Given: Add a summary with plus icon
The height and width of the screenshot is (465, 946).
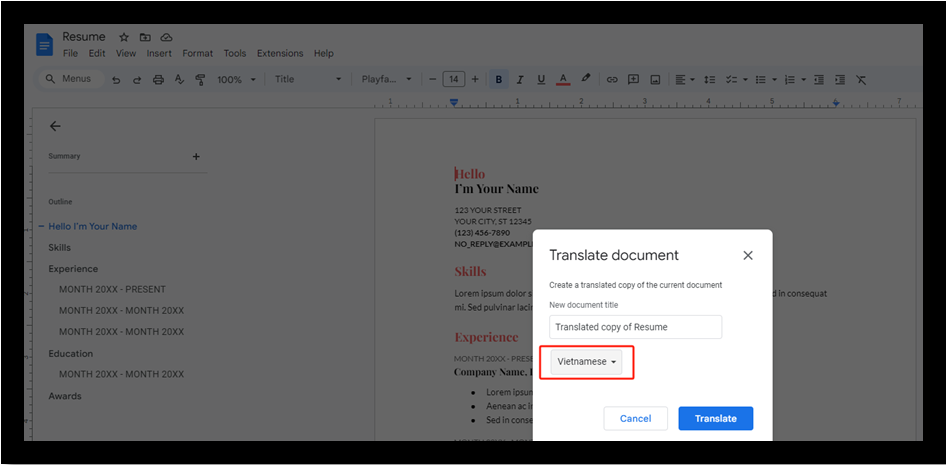Looking at the screenshot, I should [x=195, y=157].
